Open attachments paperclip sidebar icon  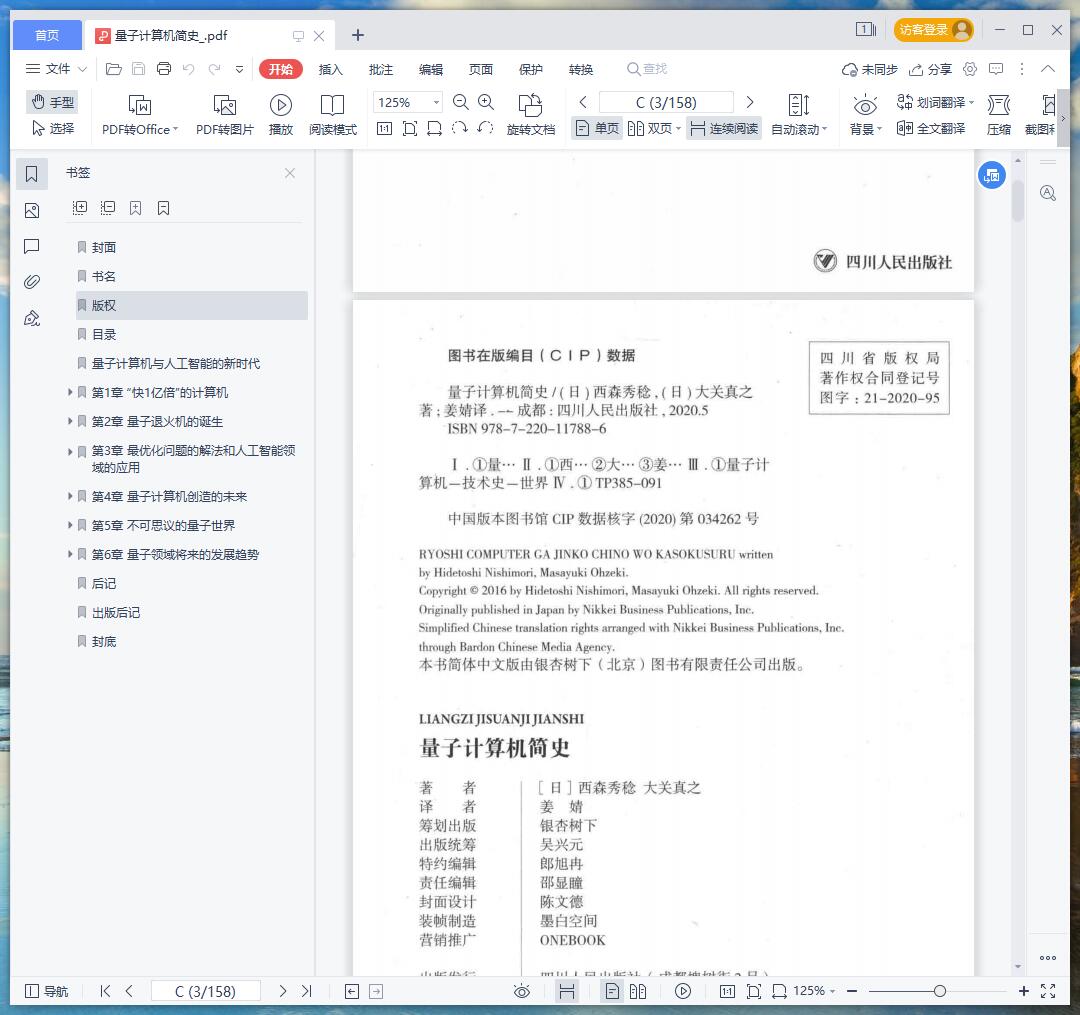point(32,282)
